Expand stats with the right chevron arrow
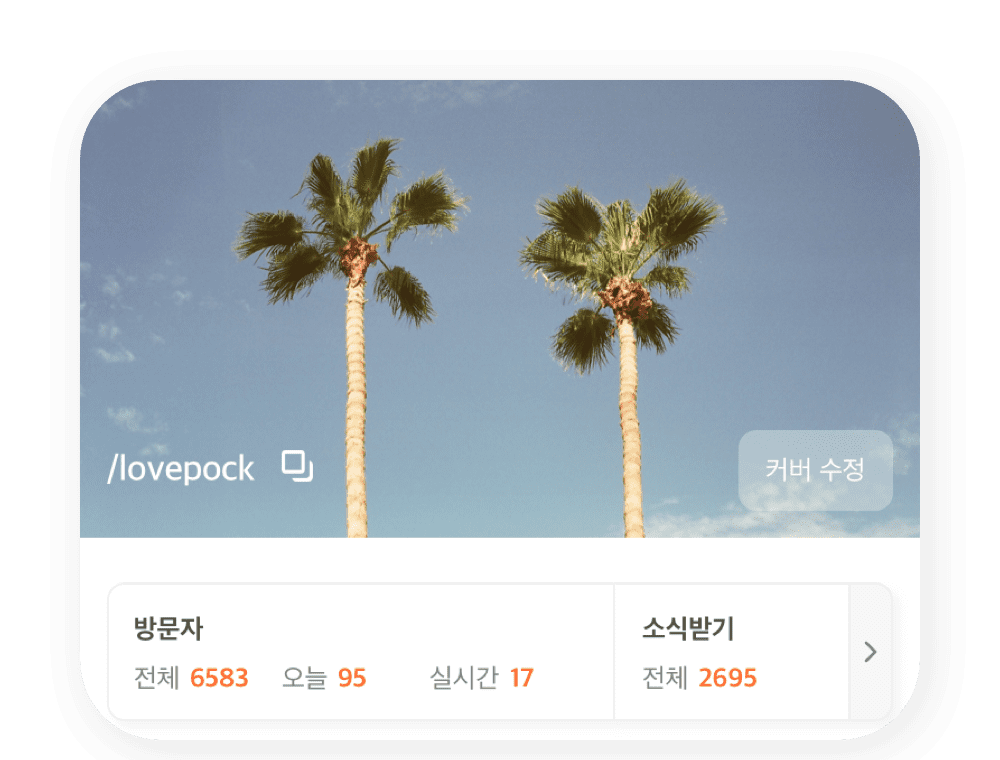 pos(871,652)
